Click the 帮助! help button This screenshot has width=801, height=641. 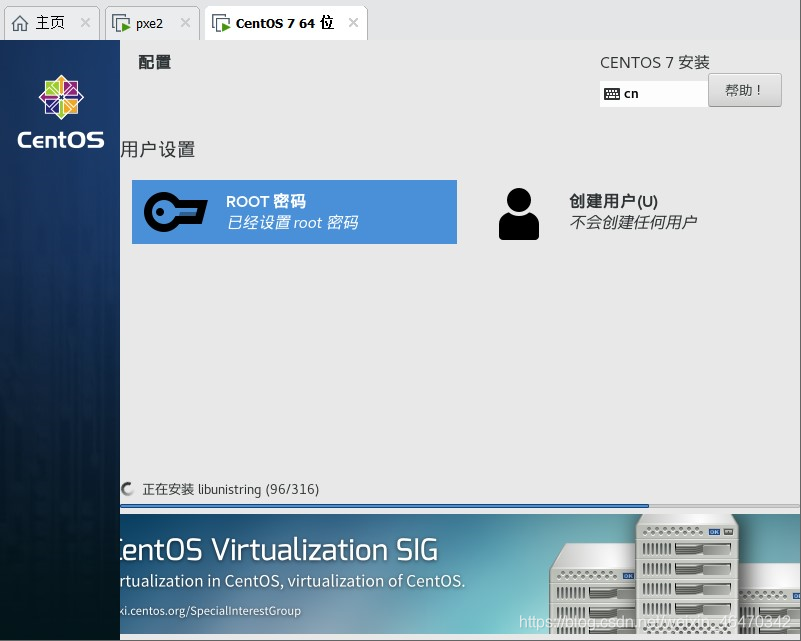coord(744,90)
